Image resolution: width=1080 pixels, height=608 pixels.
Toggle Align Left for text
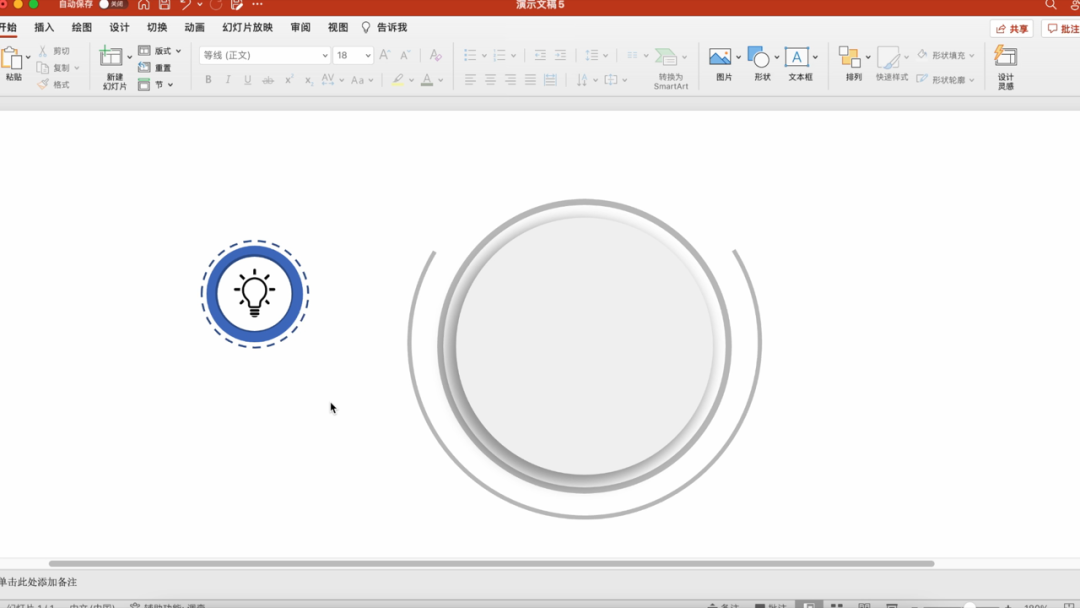coord(470,80)
